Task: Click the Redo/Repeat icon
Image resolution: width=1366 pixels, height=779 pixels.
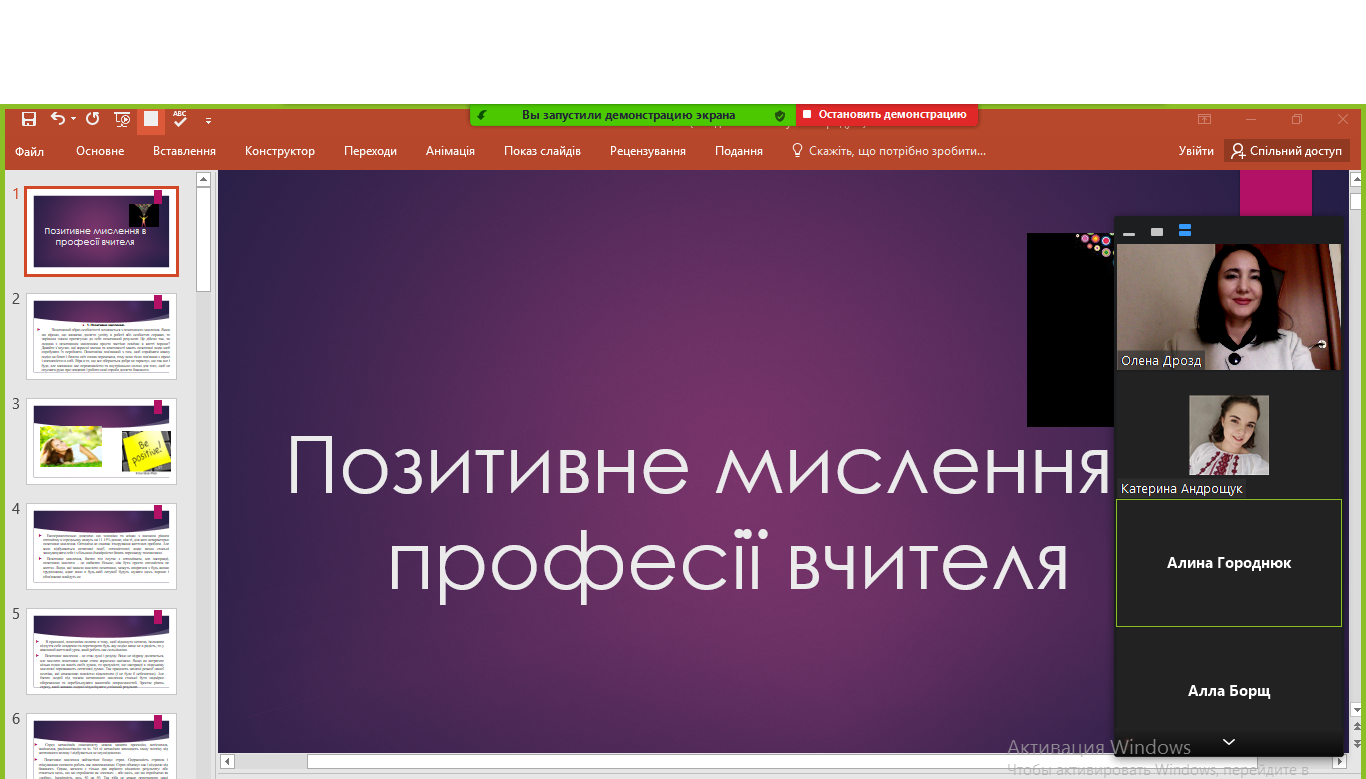Action: (92, 119)
